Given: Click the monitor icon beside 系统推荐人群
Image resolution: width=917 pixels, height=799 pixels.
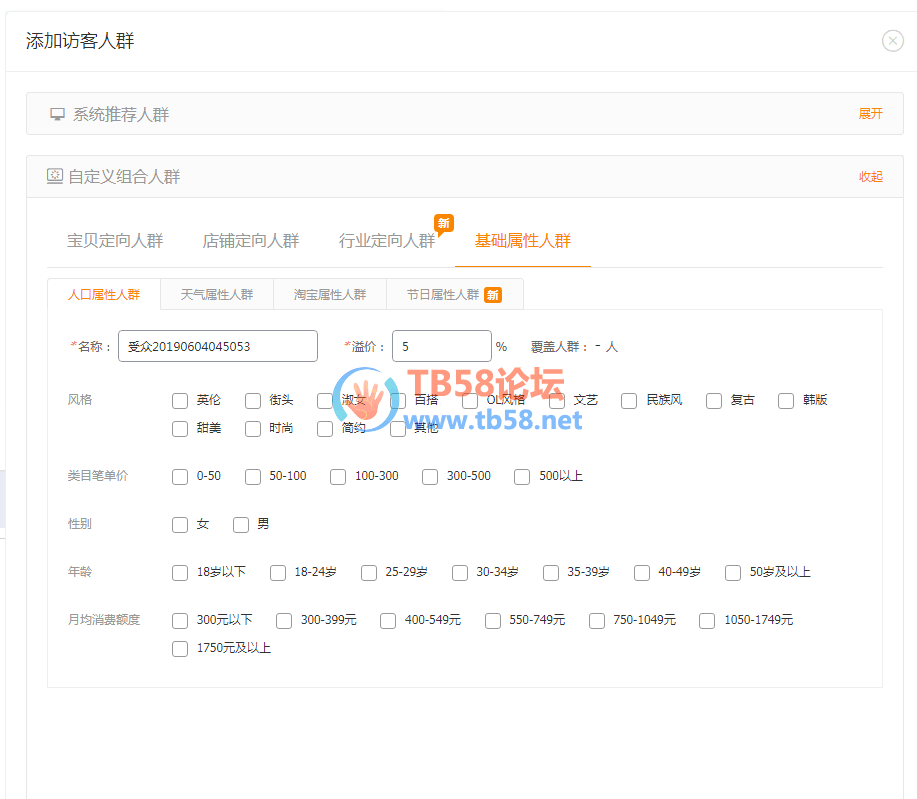Looking at the screenshot, I should (x=58, y=115).
